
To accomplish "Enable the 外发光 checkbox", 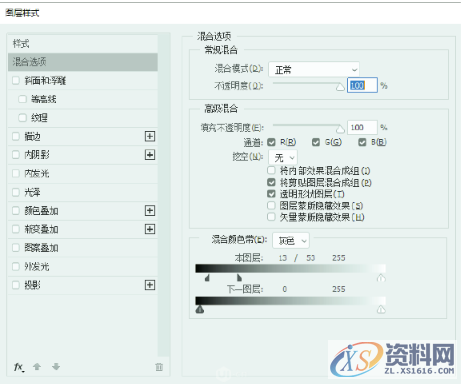I will (x=16, y=266).
